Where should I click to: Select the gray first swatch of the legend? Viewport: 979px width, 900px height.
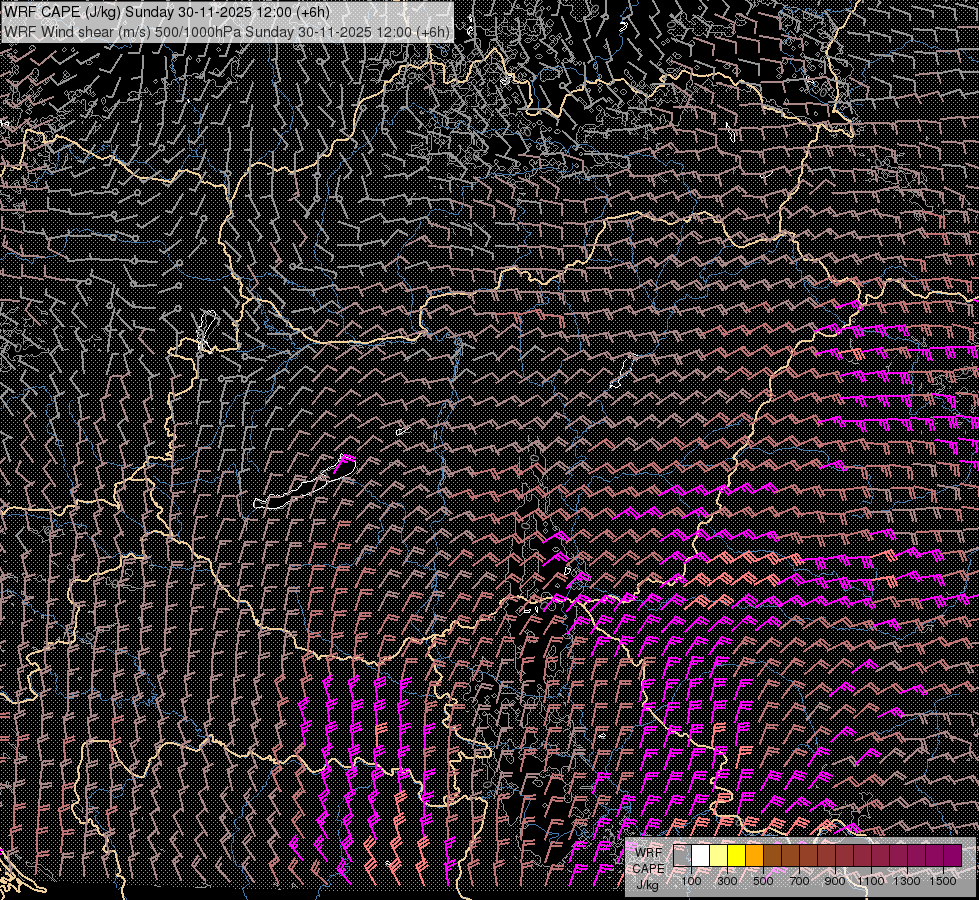[x=683, y=856]
